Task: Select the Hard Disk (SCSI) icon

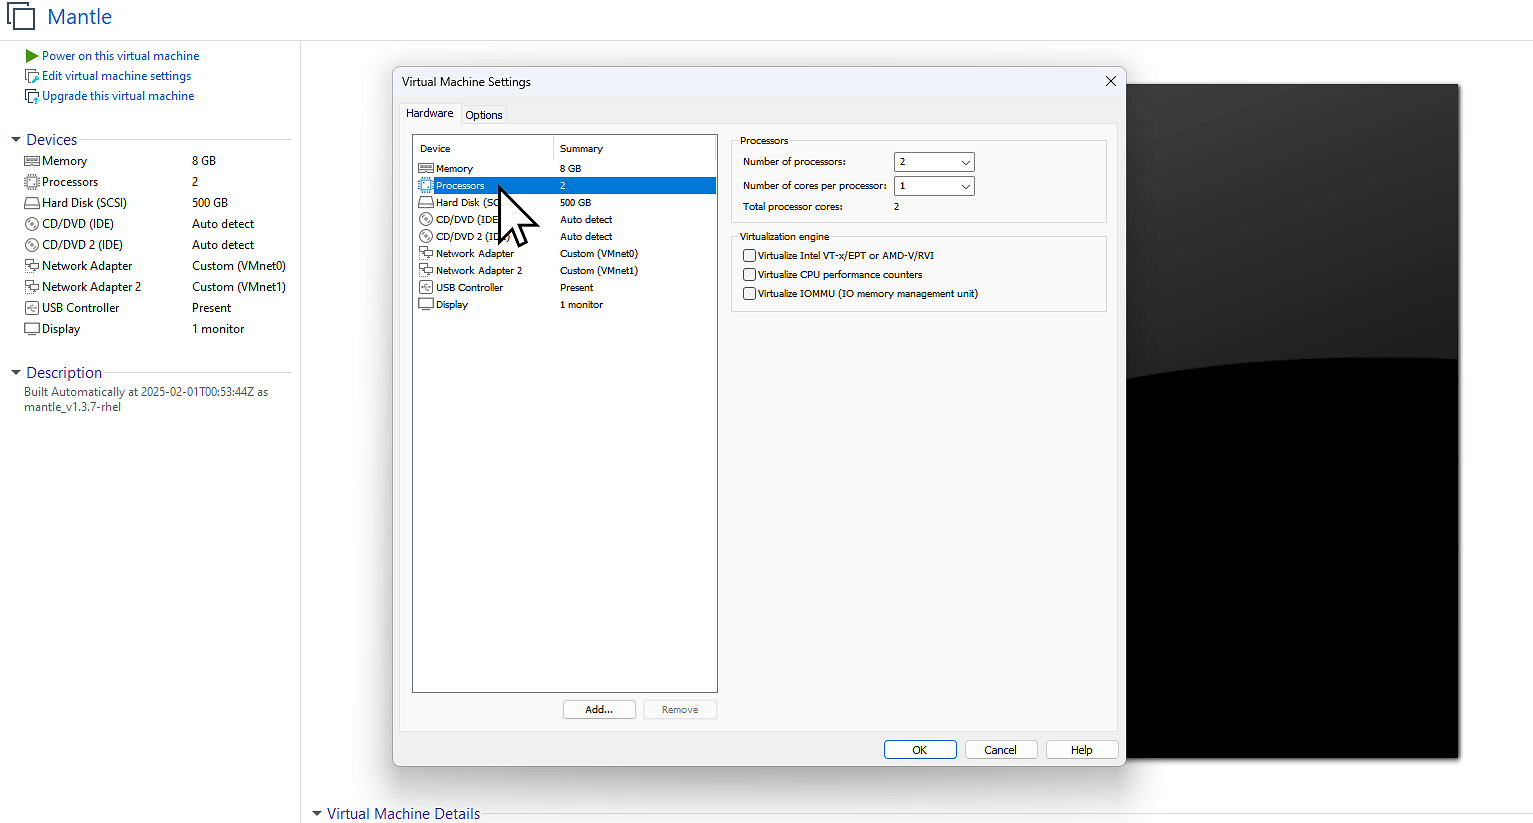Action: click(x=33, y=202)
